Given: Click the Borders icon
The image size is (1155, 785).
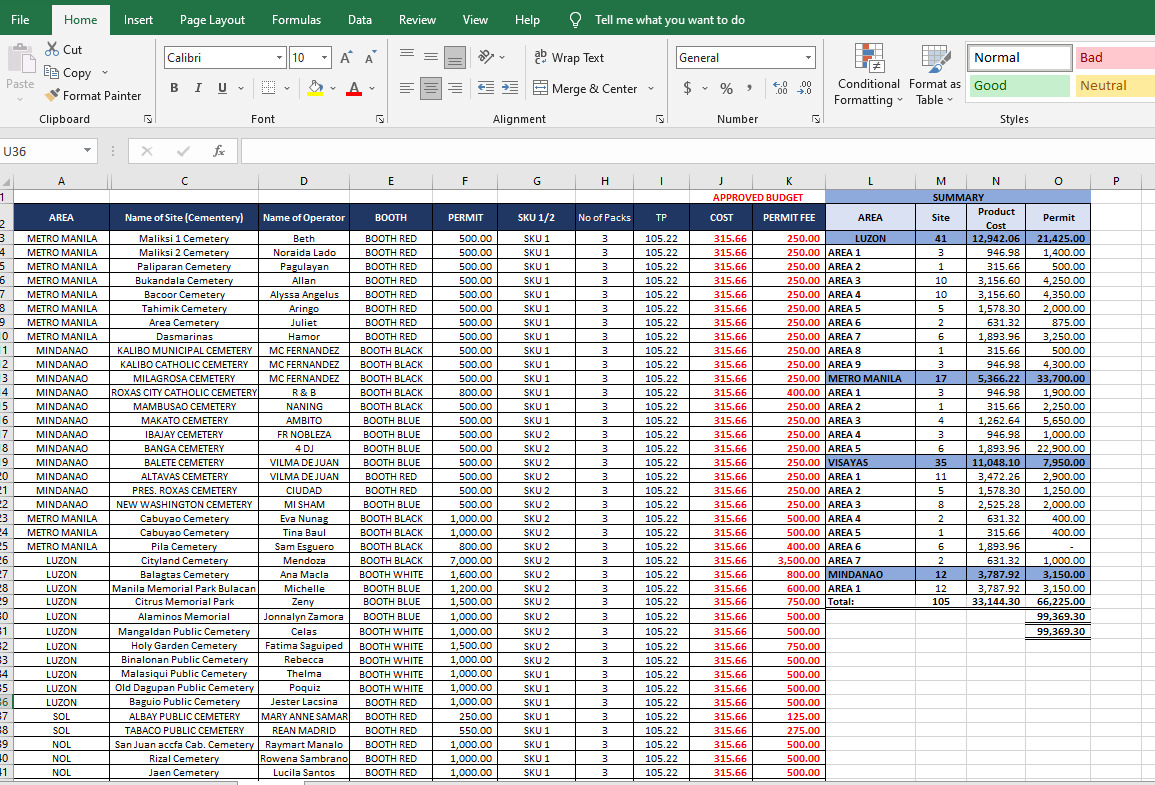Looking at the screenshot, I should click(x=269, y=88).
